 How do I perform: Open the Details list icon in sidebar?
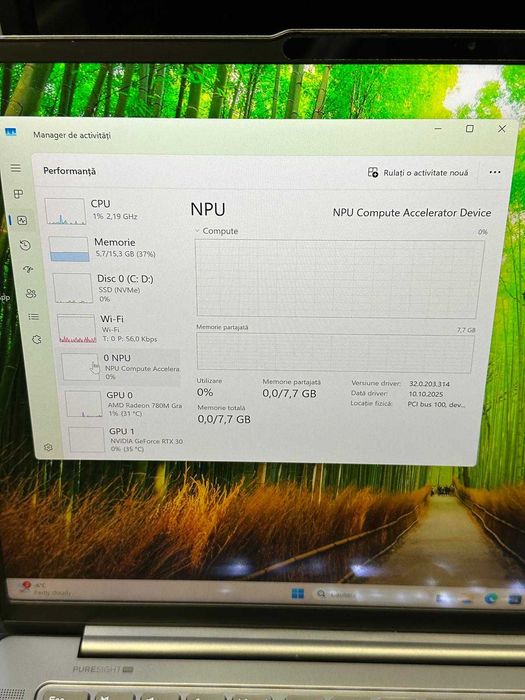33,317
